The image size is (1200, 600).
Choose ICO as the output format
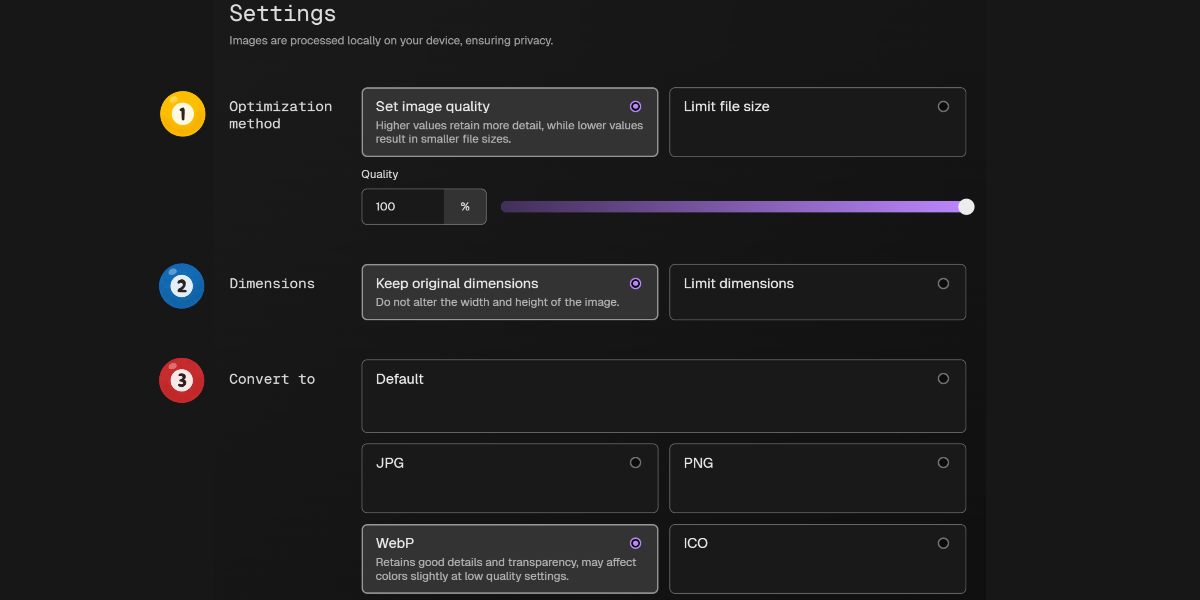click(817, 559)
